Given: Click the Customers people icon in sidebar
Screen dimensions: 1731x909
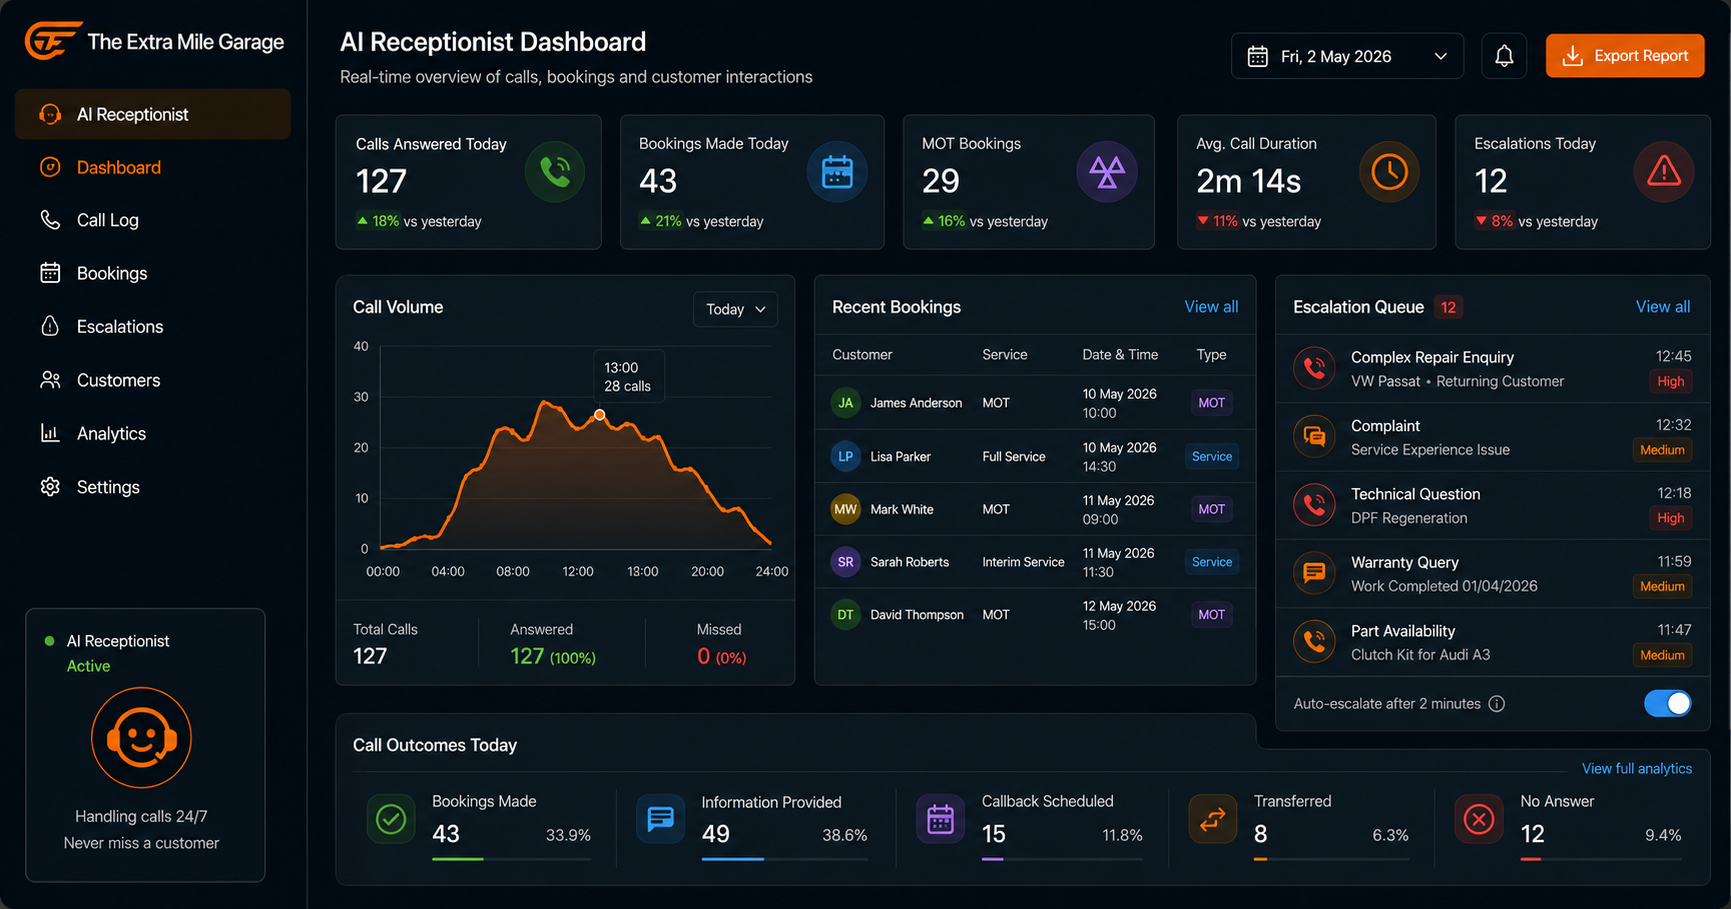Looking at the screenshot, I should [50, 380].
